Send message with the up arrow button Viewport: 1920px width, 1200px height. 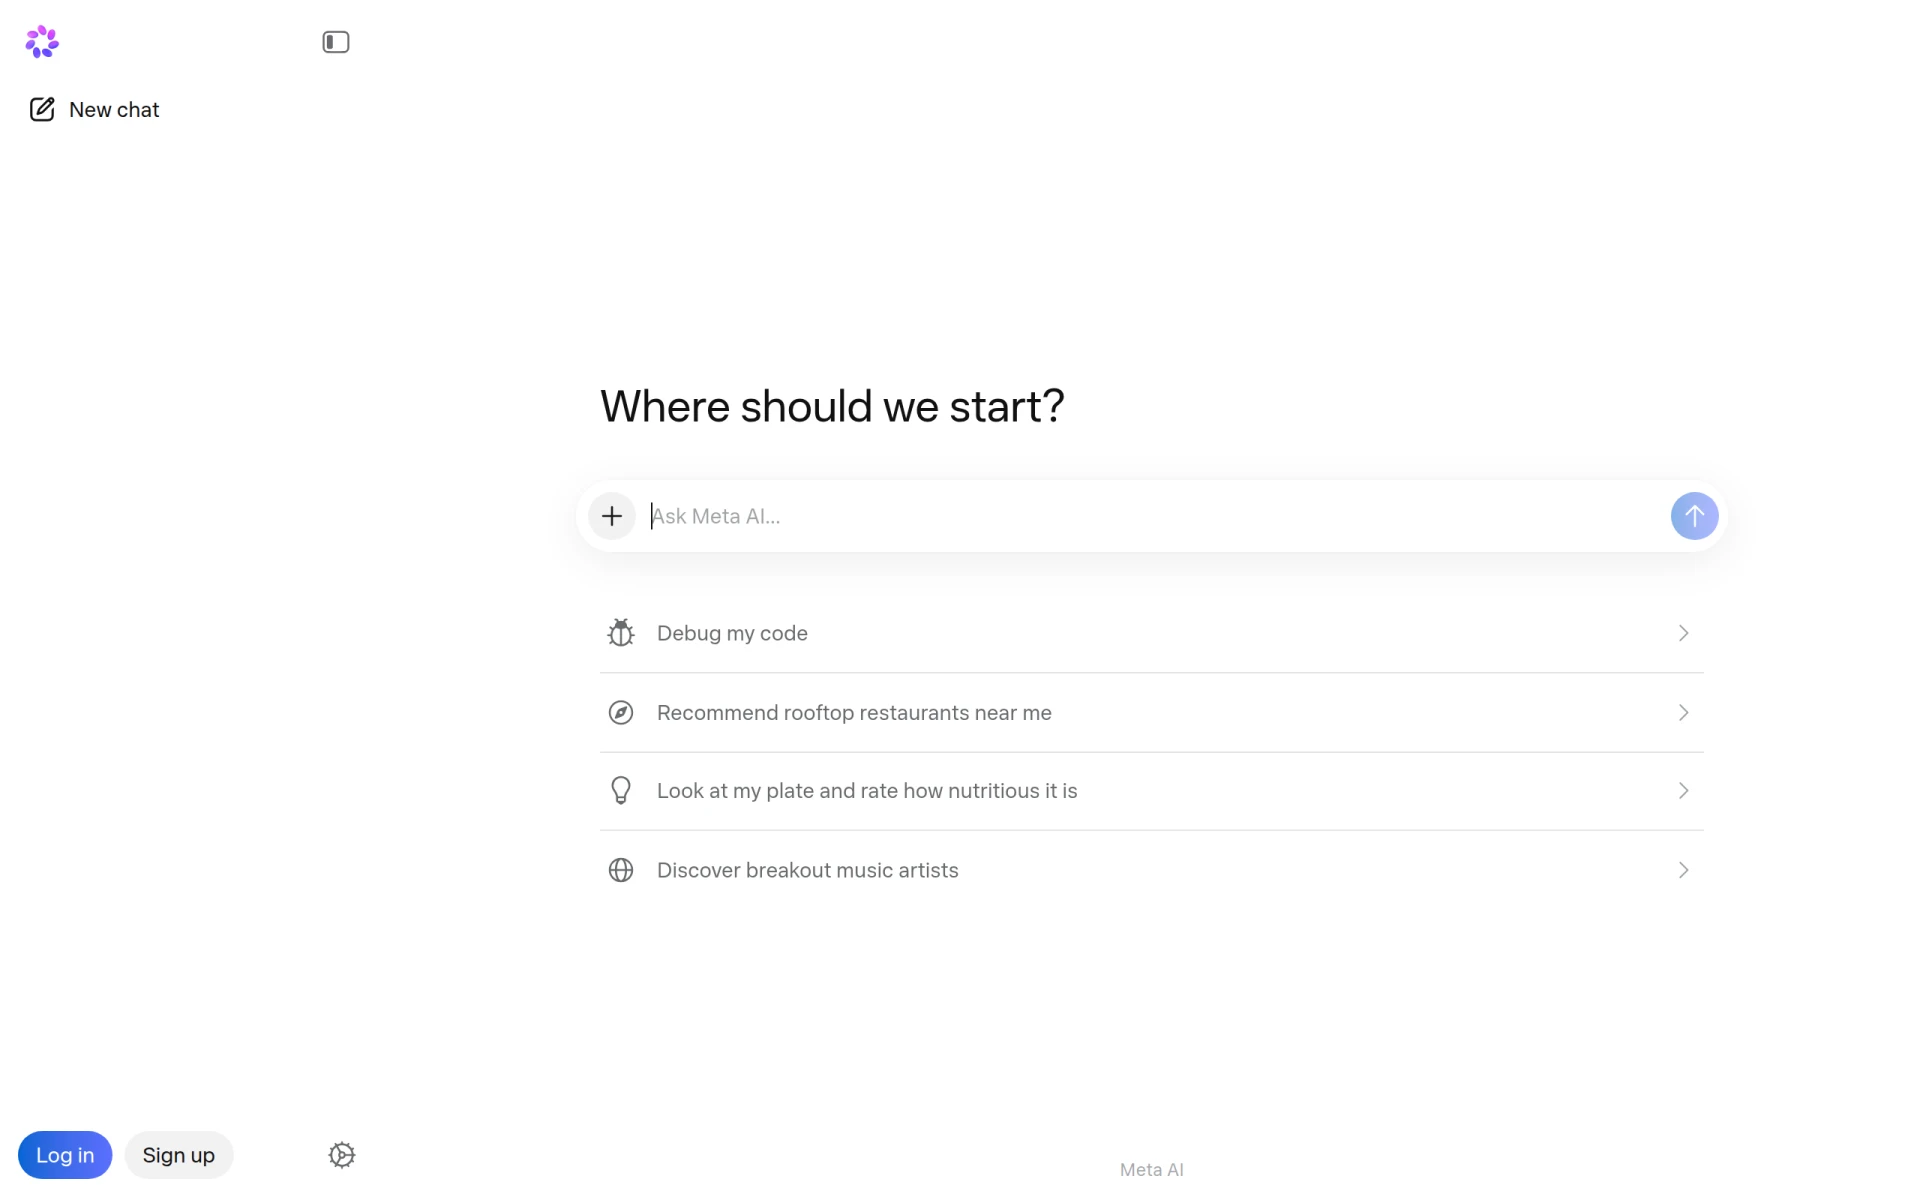(x=1694, y=516)
